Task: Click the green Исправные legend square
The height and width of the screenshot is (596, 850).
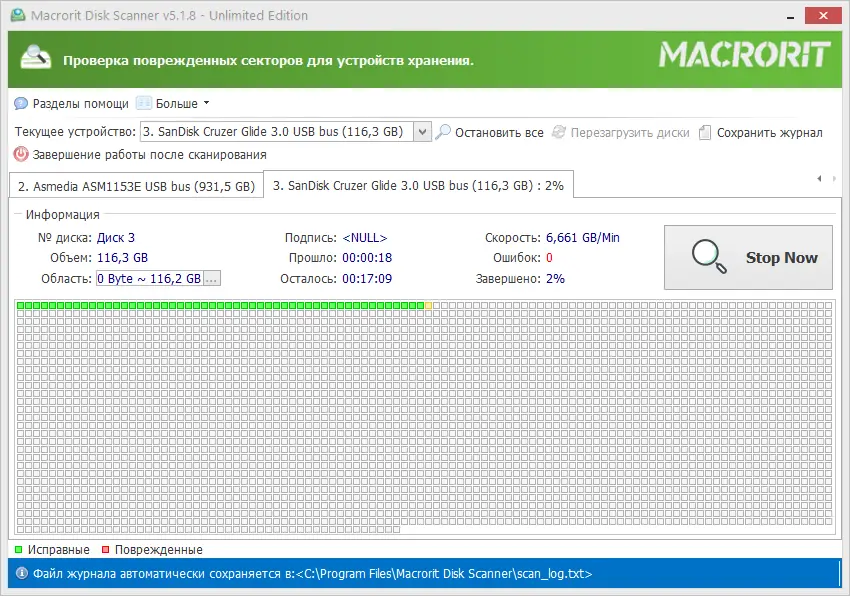Action: [18, 549]
